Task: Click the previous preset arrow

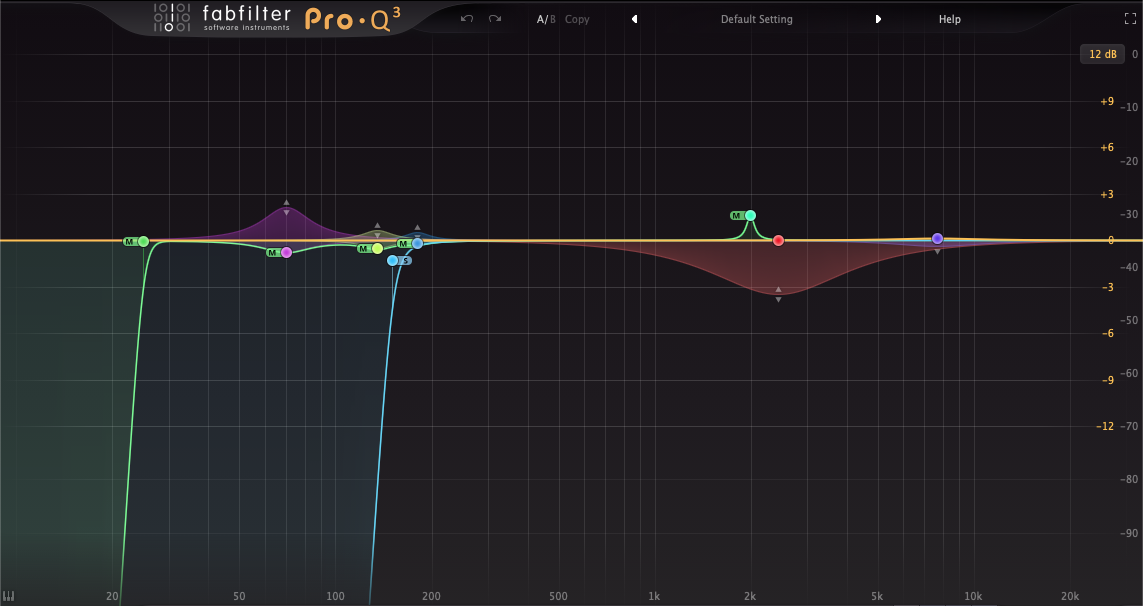Action: tap(634, 18)
